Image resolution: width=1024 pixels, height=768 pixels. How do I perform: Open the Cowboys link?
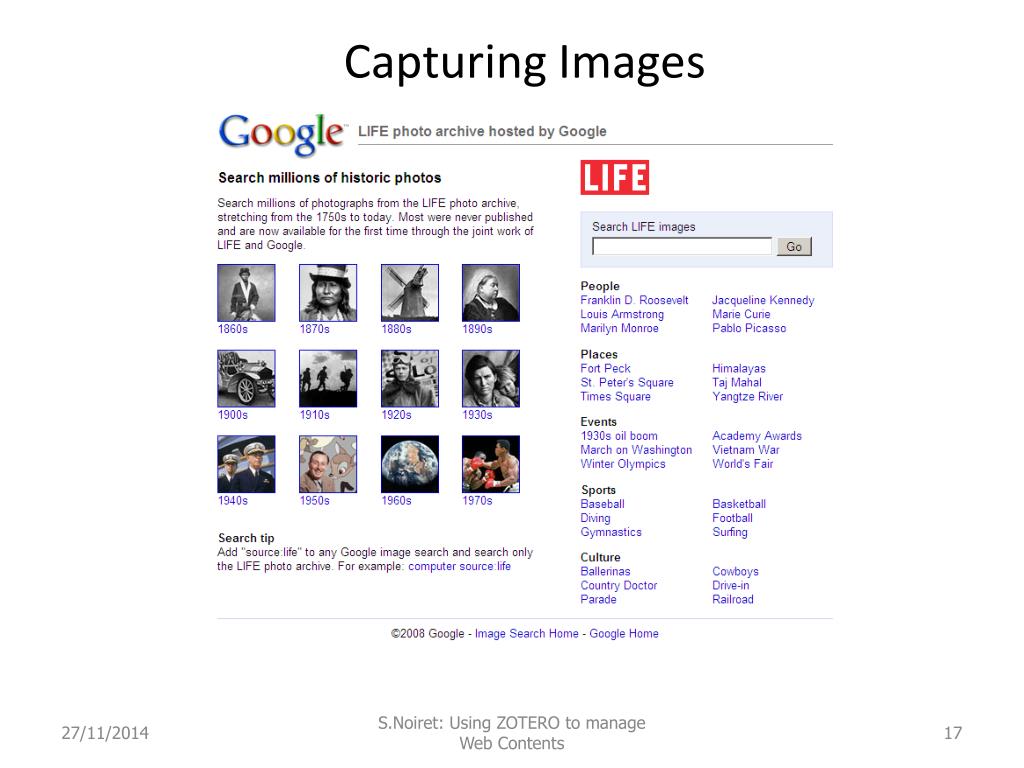click(x=735, y=571)
